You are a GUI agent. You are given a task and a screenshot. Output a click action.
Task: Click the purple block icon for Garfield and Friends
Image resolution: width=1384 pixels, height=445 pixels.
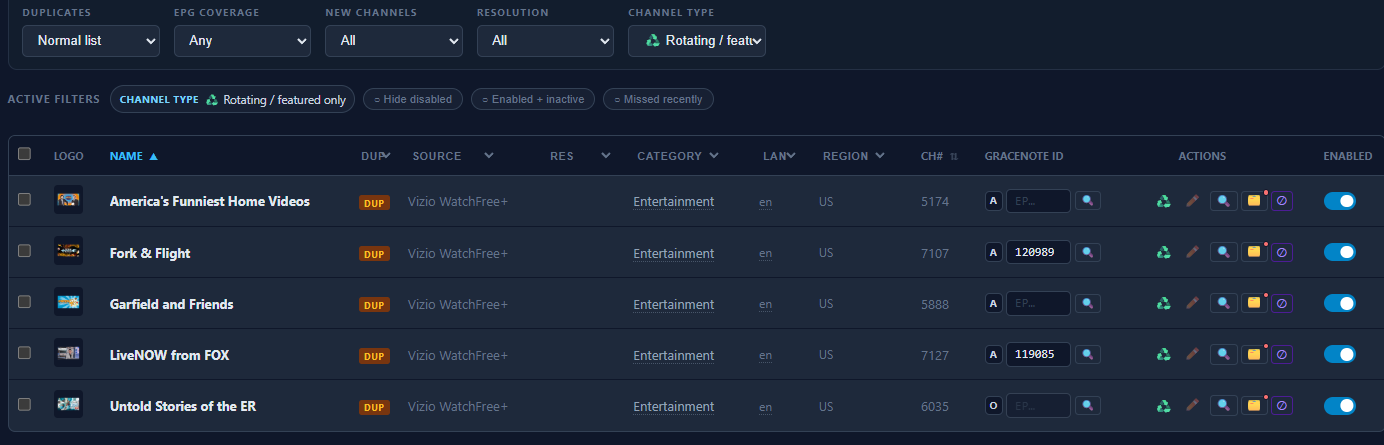pos(1282,303)
